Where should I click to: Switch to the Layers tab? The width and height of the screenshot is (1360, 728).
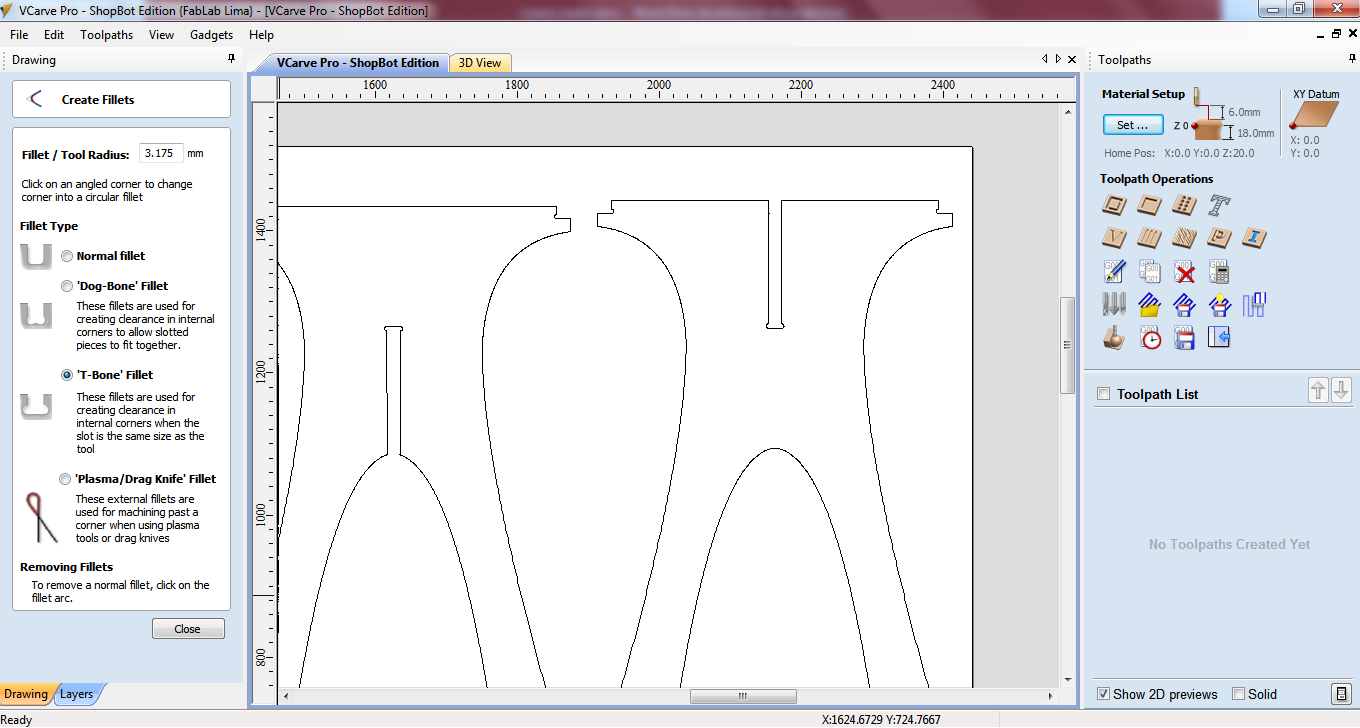pos(77,694)
